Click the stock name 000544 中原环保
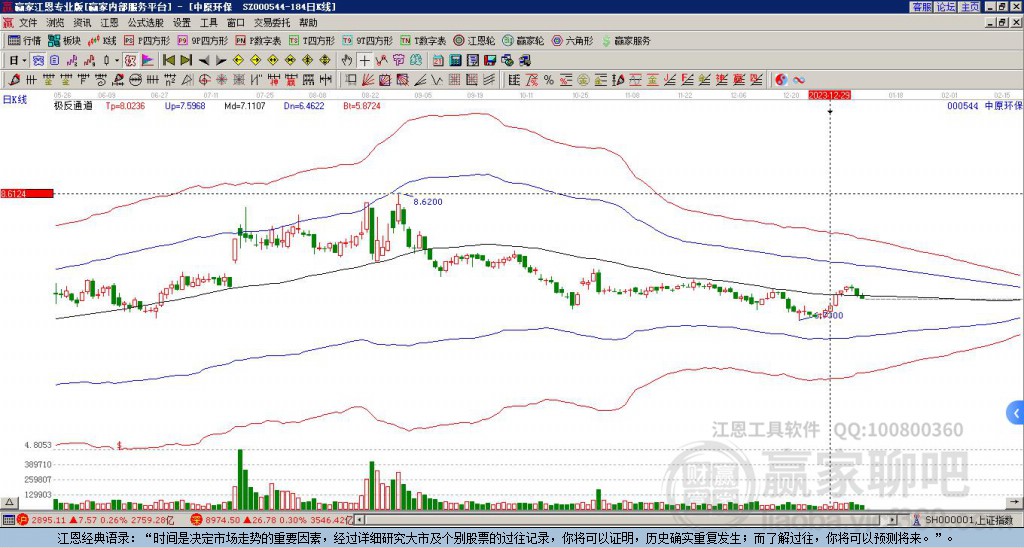The height and width of the screenshot is (548, 1024). (984, 106)
